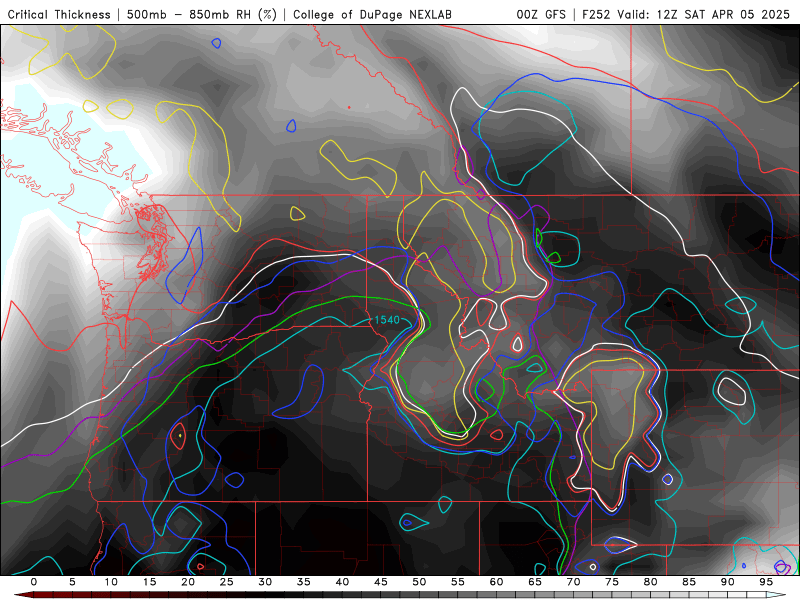Click the "00Z GFS" model run label
This screenshot has width=800, height=600.
coord(541,14)
